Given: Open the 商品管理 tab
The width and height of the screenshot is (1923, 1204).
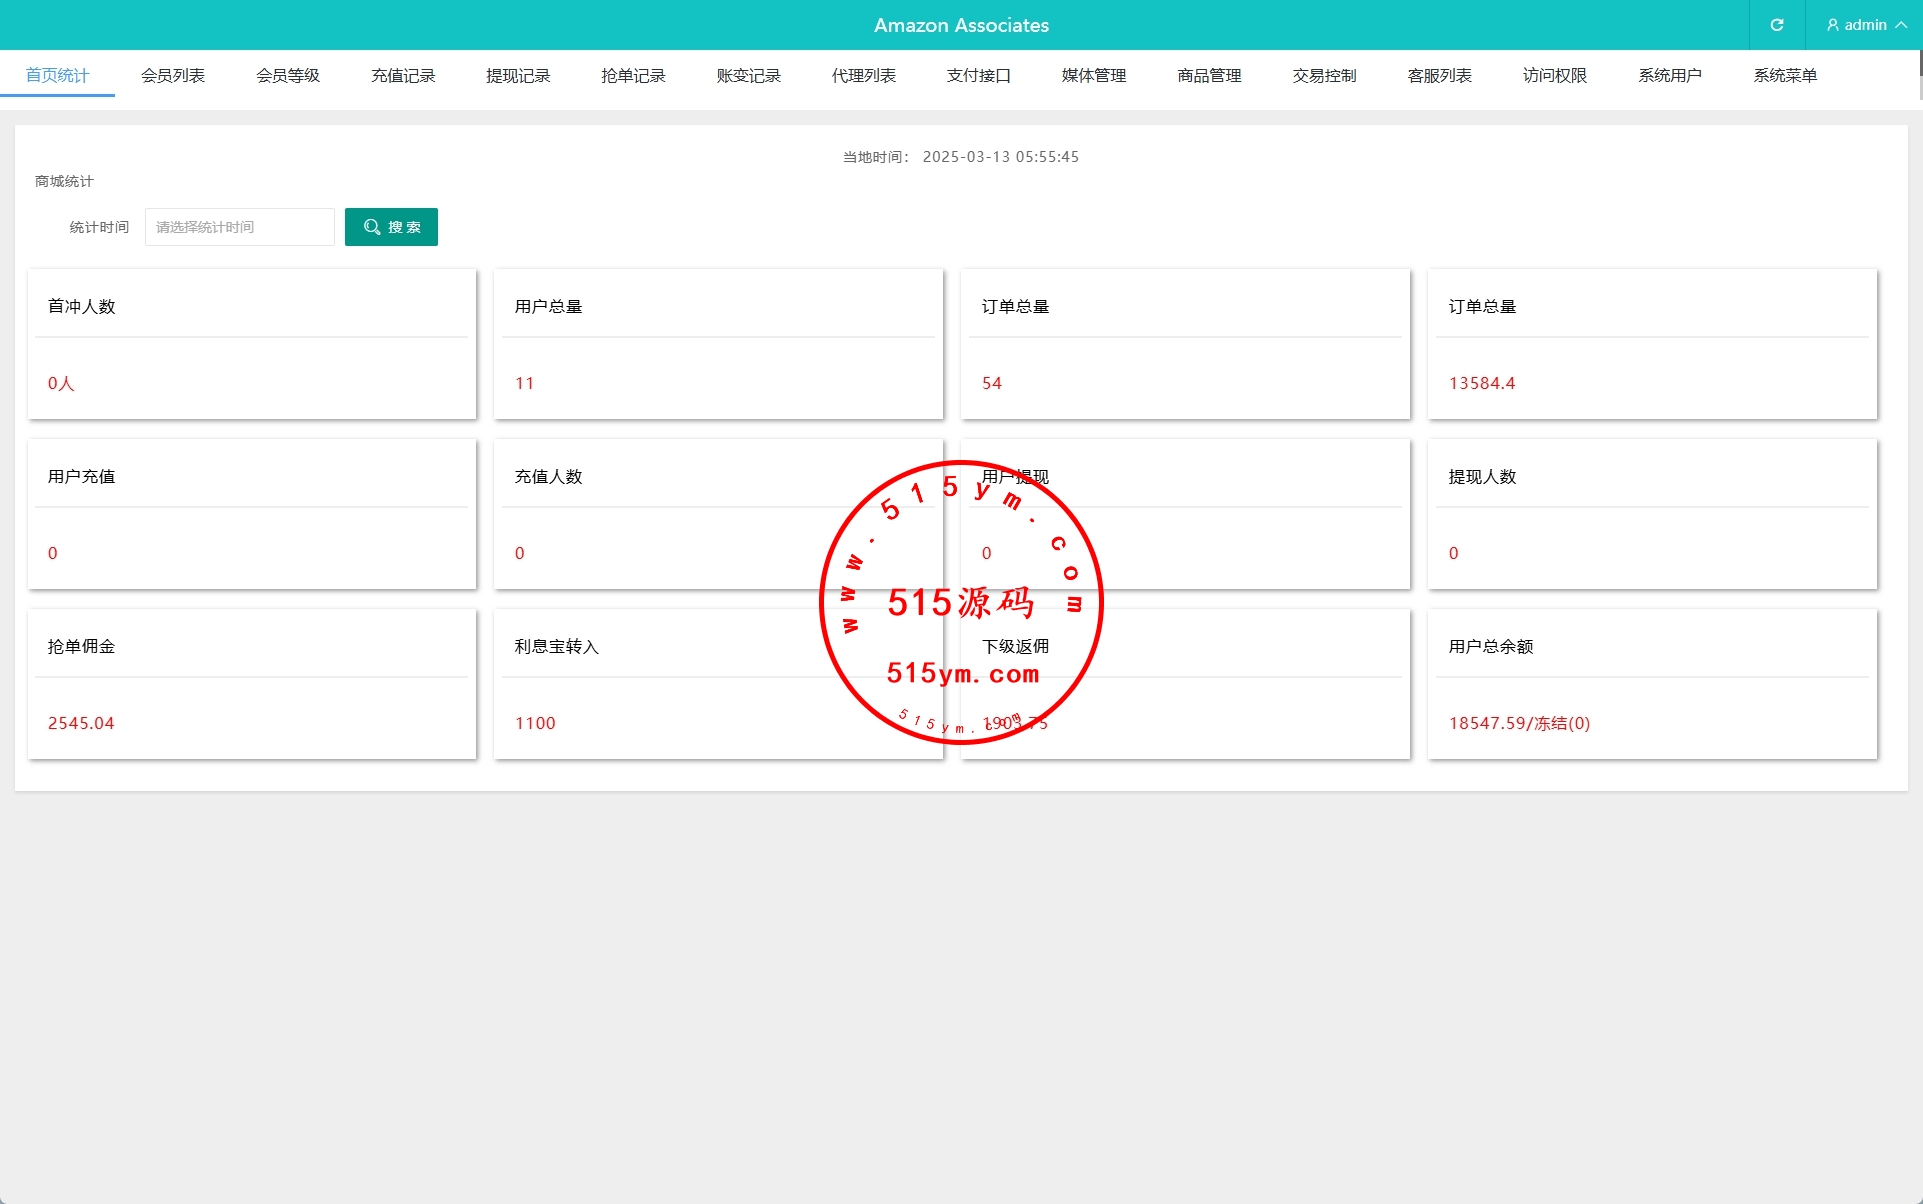Looking at the screenshot, I should pos(1209,76).
